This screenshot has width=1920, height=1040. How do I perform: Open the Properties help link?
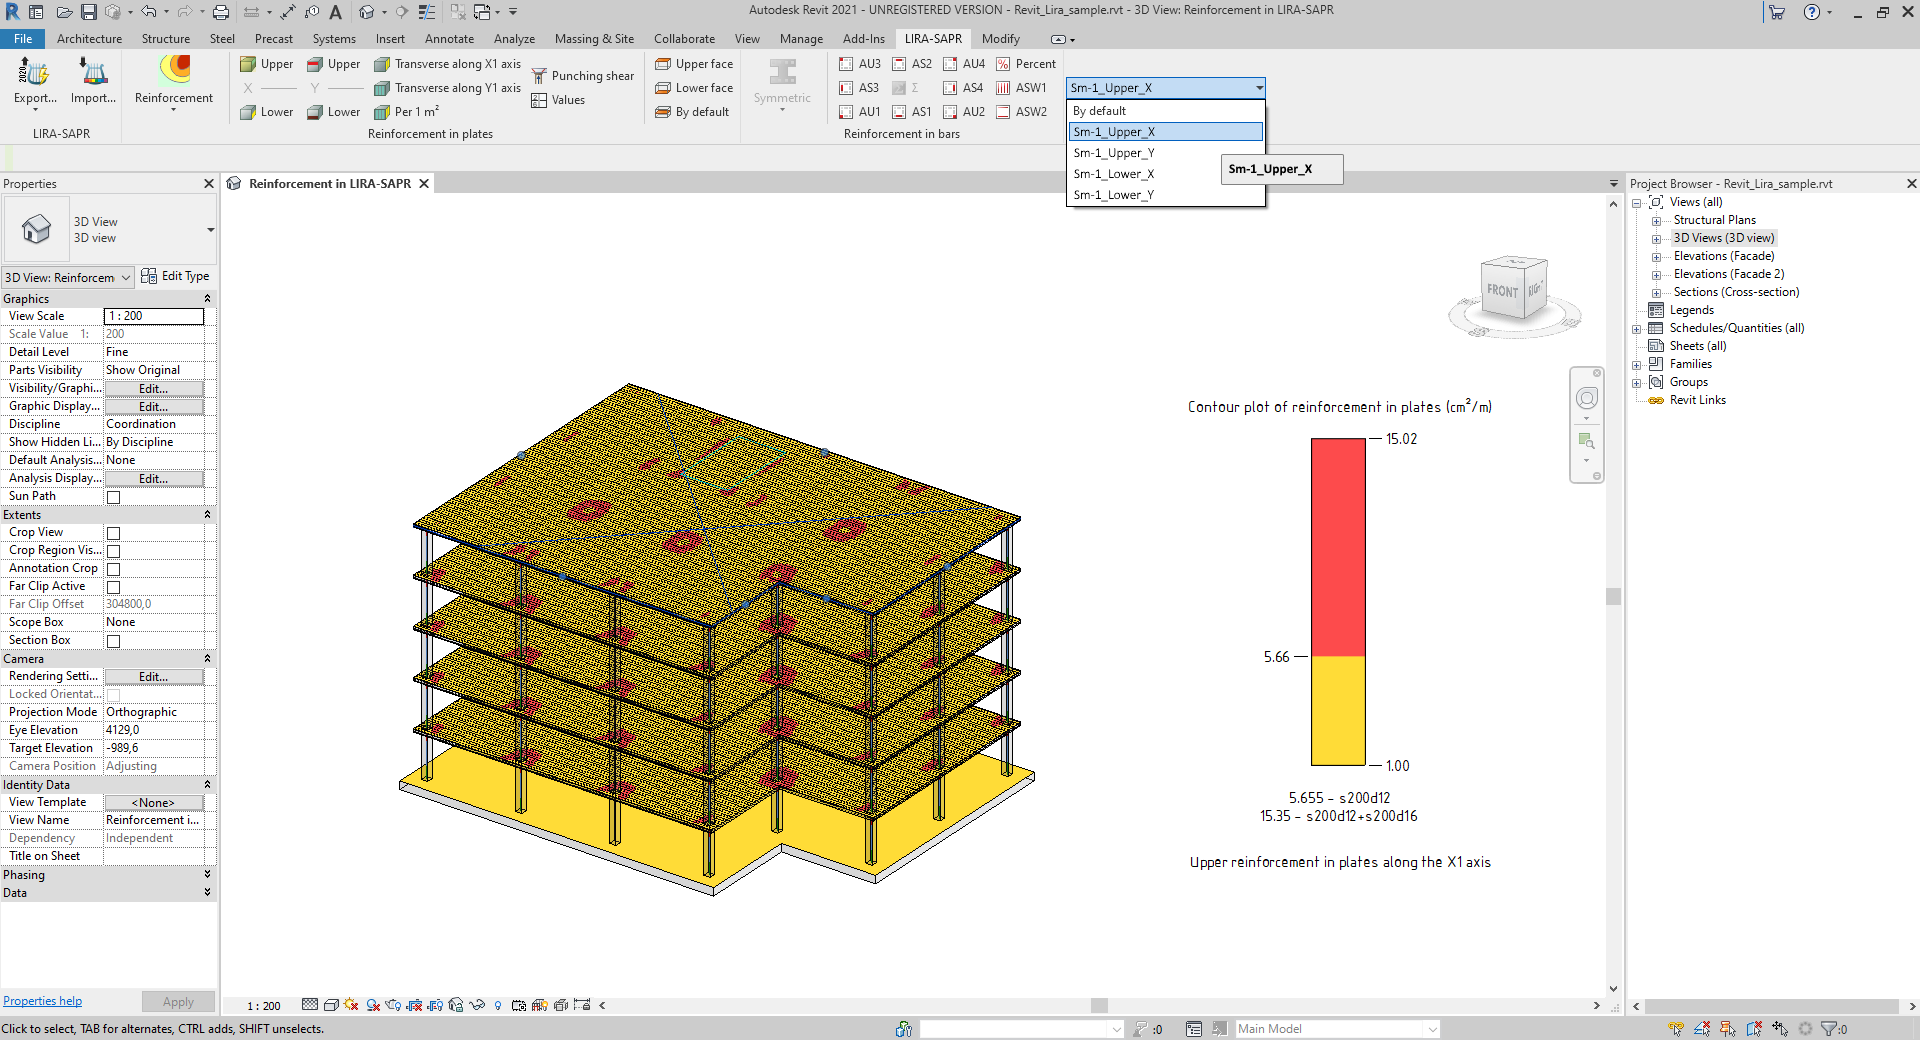click(x=43, y=1001)
